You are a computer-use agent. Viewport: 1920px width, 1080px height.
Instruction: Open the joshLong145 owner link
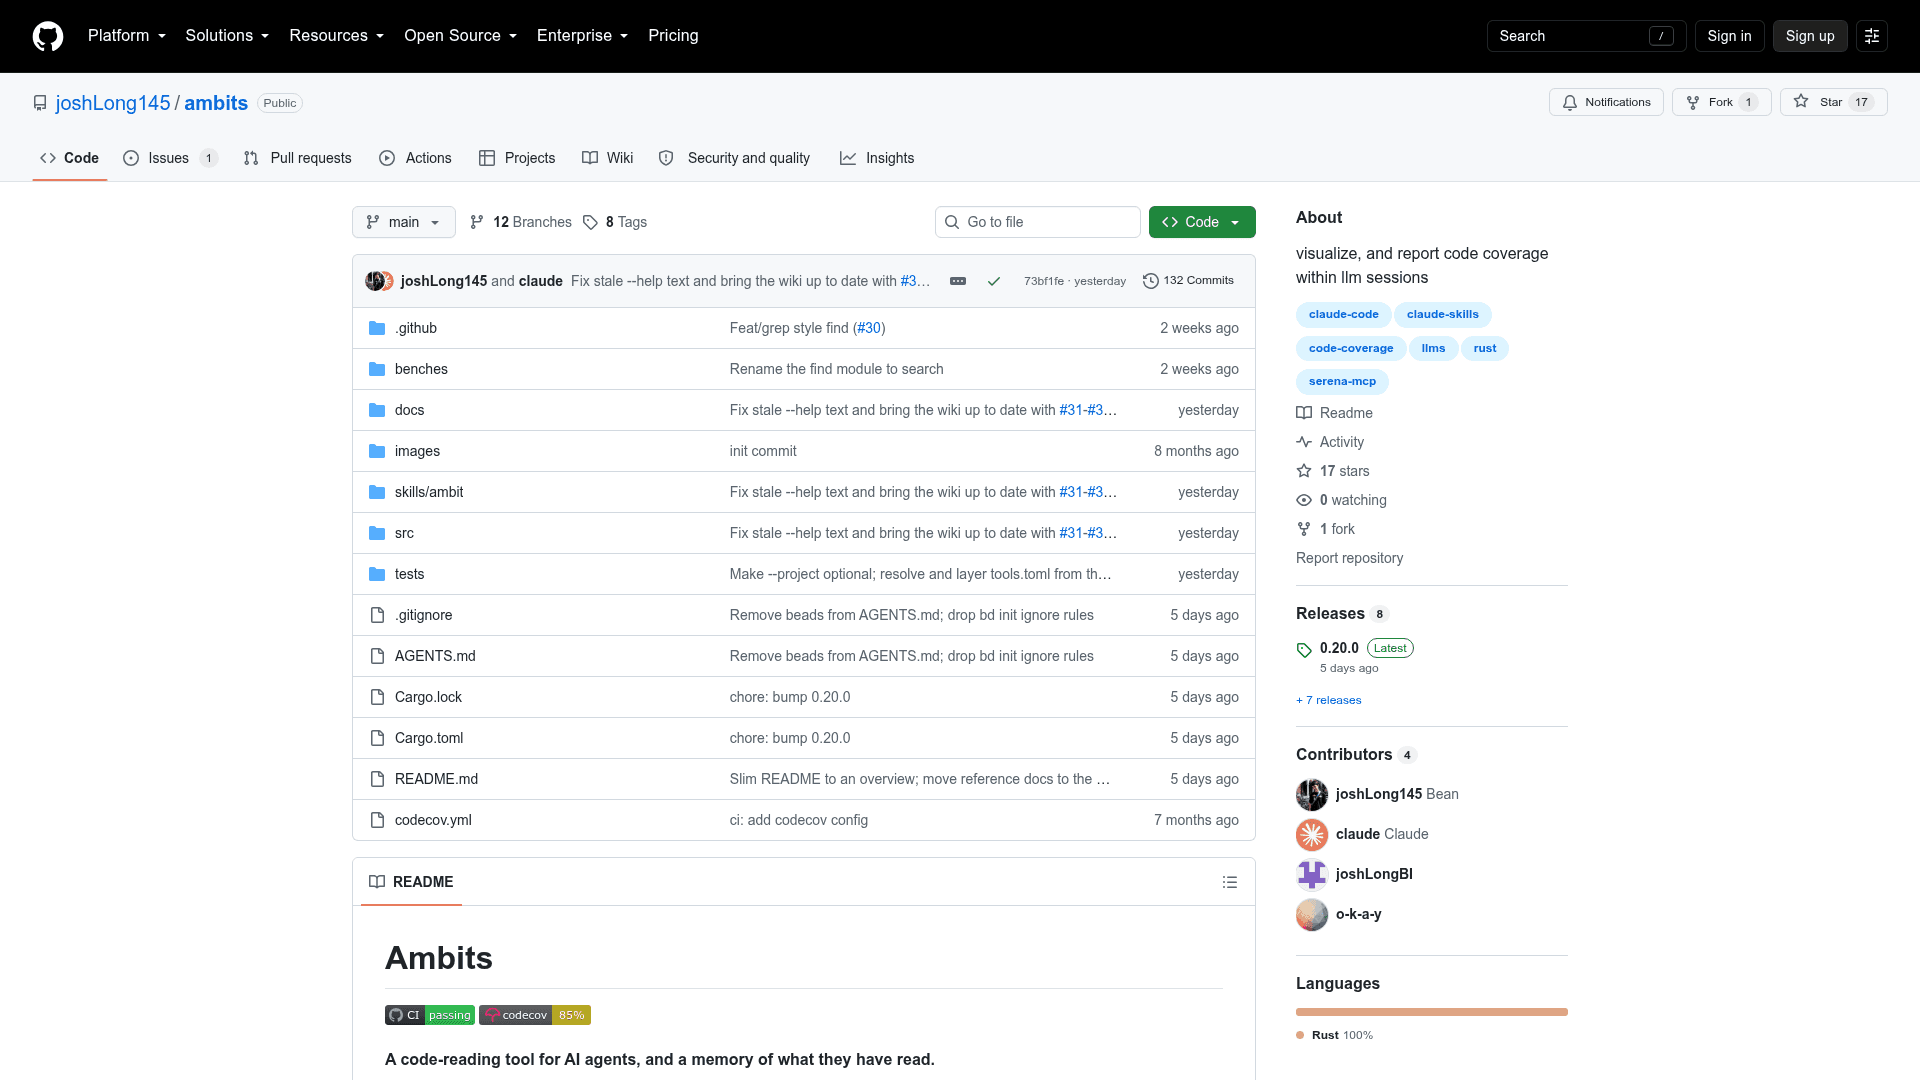tap(113, 103)
